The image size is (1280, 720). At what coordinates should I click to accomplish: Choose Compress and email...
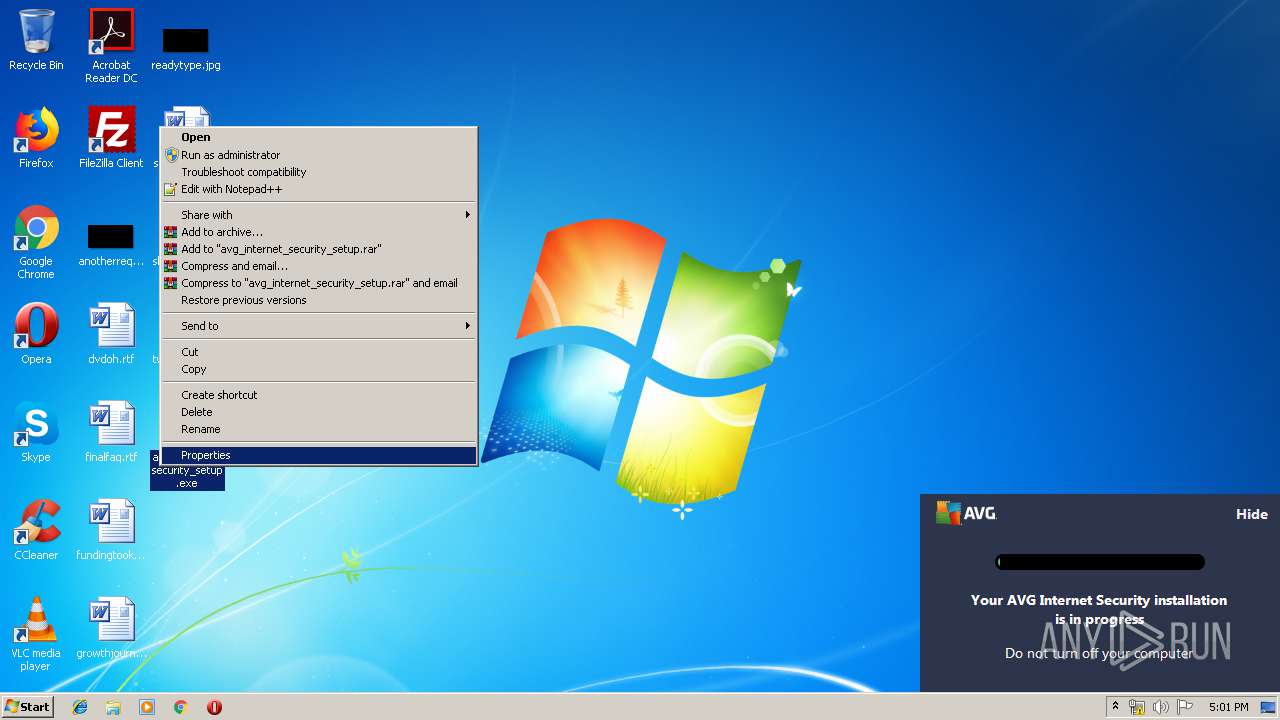pos(319,266)
